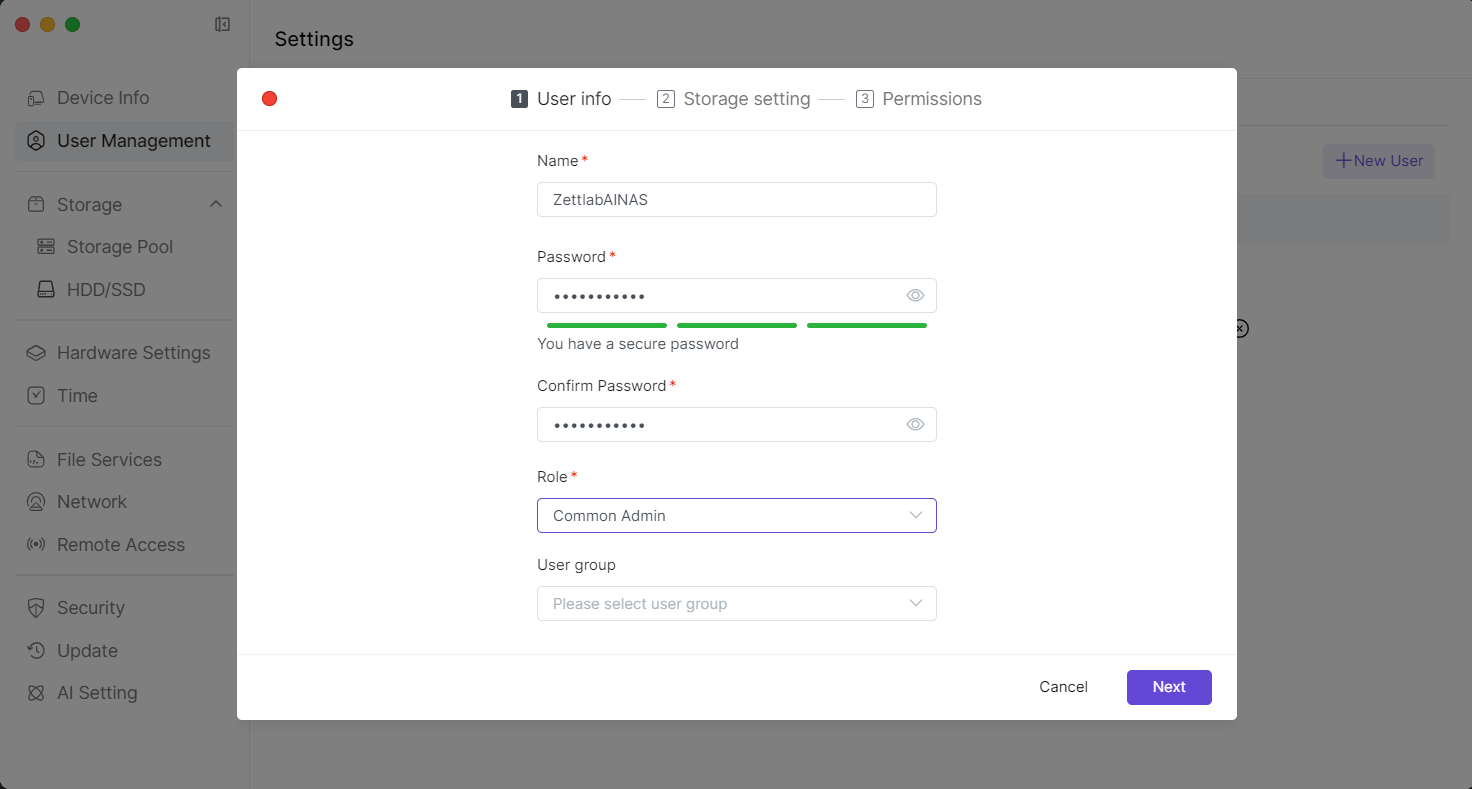This screenshot has height=789, width=1472.
Task: Go to the Permissions step
Action: pyautogui.click(x=919, y=99)
